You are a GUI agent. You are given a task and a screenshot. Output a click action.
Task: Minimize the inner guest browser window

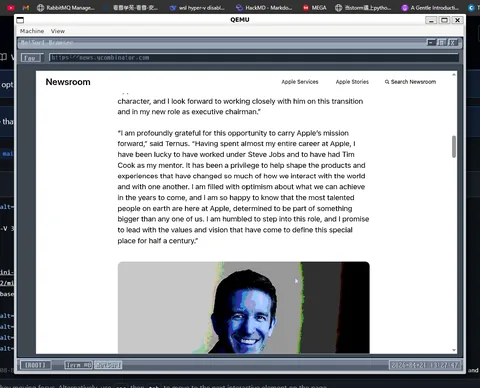(x=432, y=42)
